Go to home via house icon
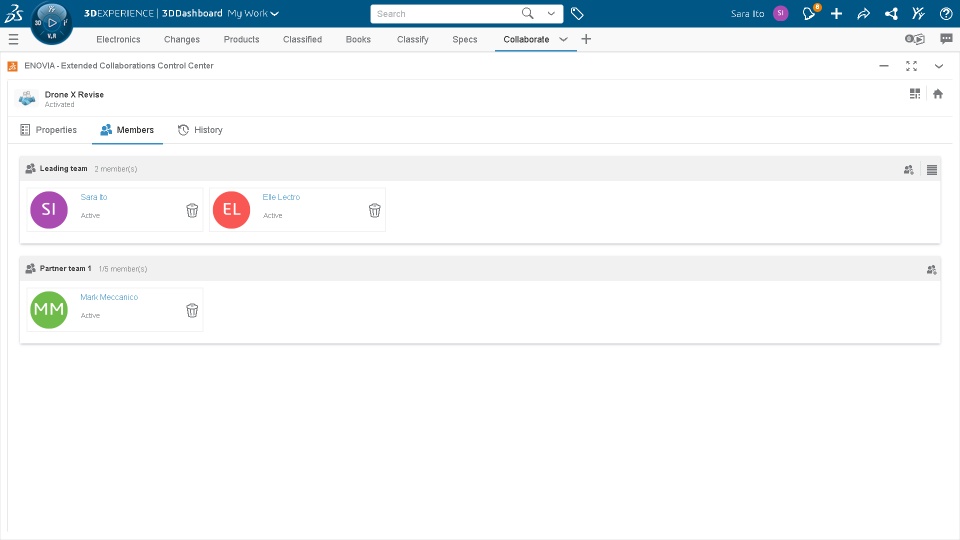Screen dimensions: 960x540 pos(937,94)
